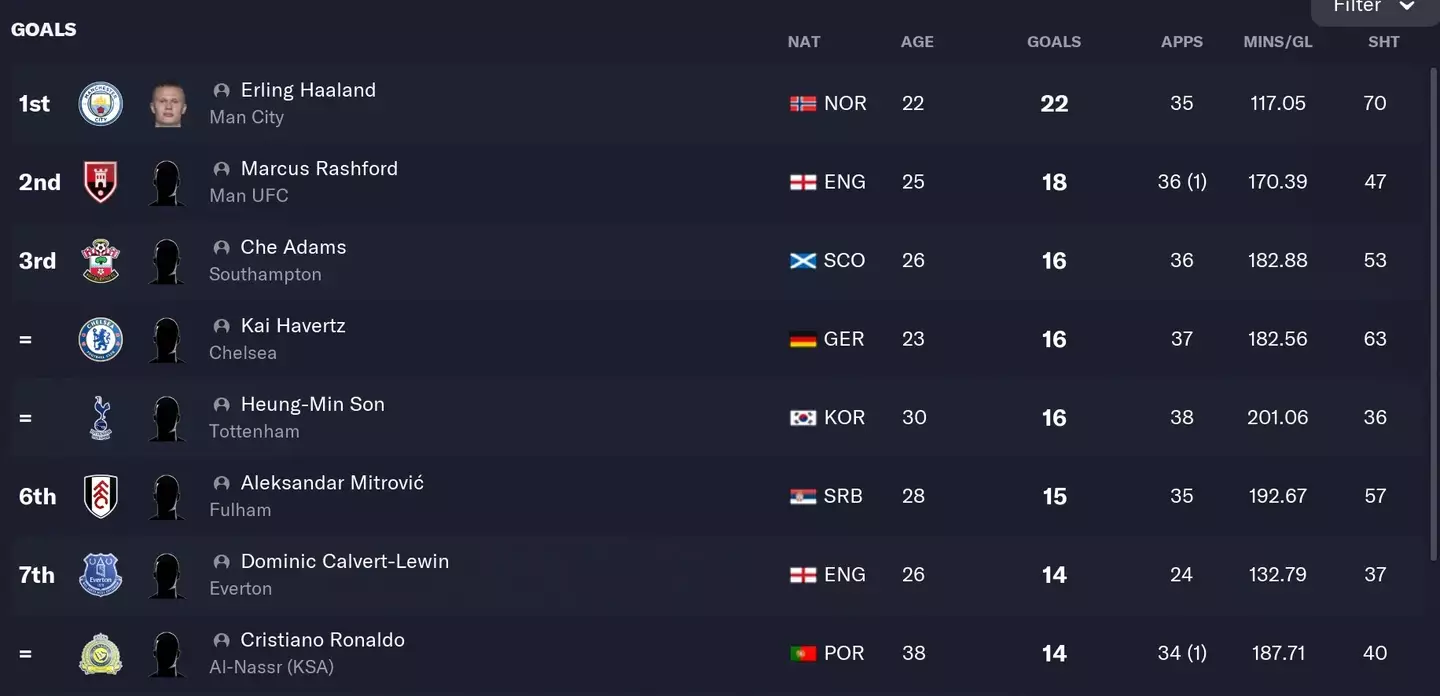Click the info icon beside Kai Havertz
Screen dimensions: 1440x696
(x=222, y=326)
